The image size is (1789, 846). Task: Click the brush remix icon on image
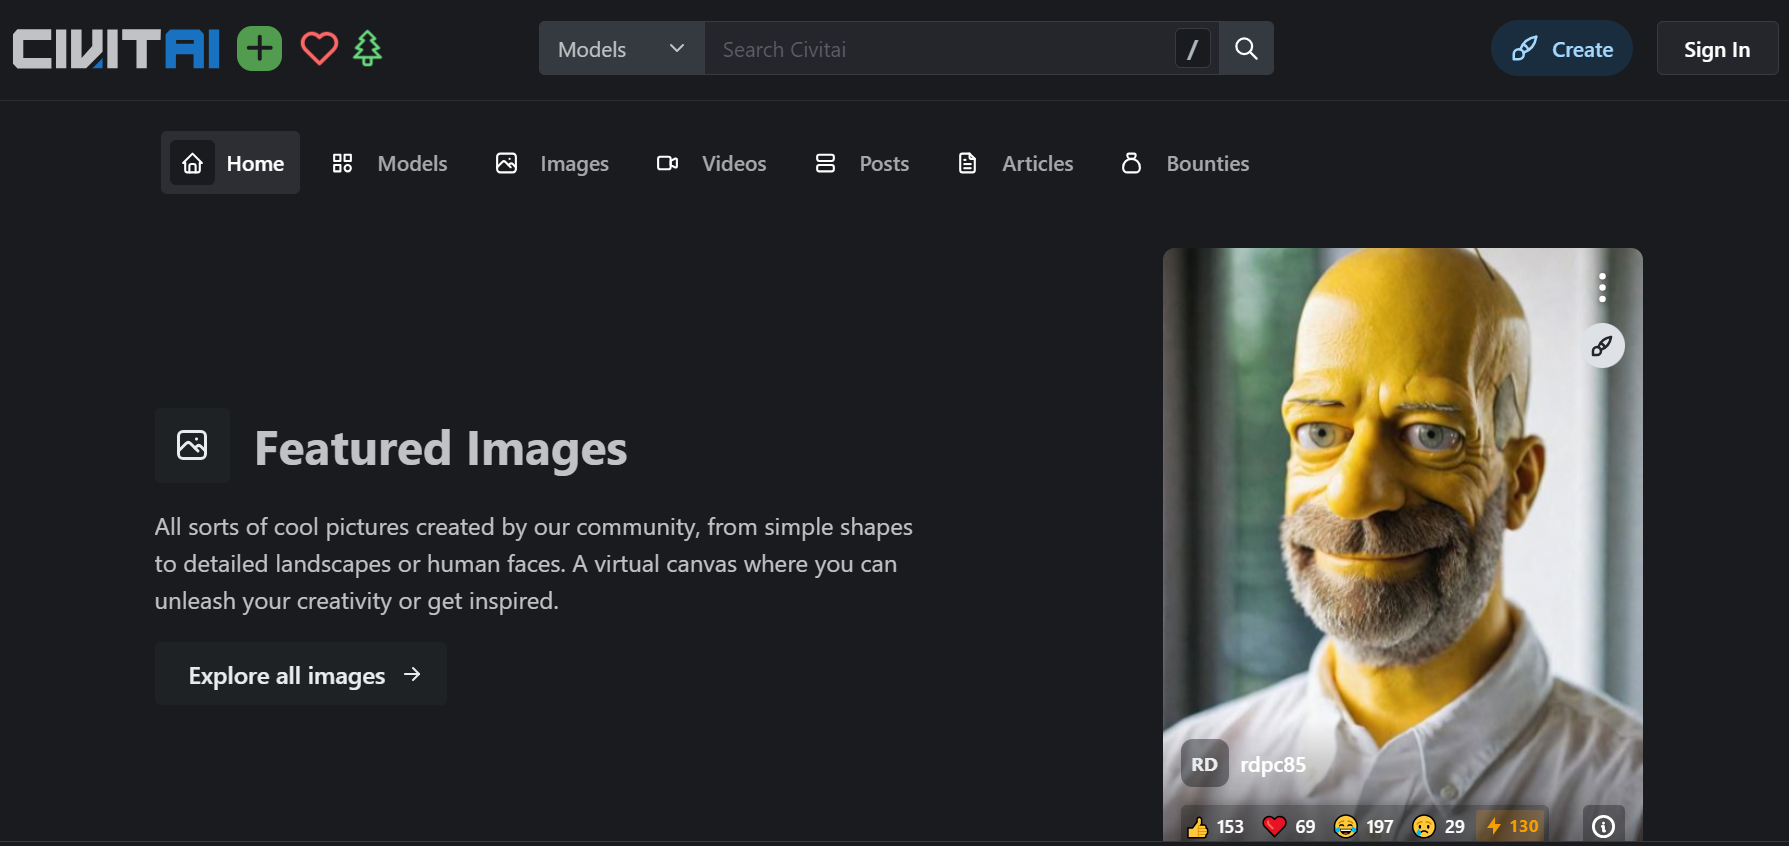click(1602, 346)
